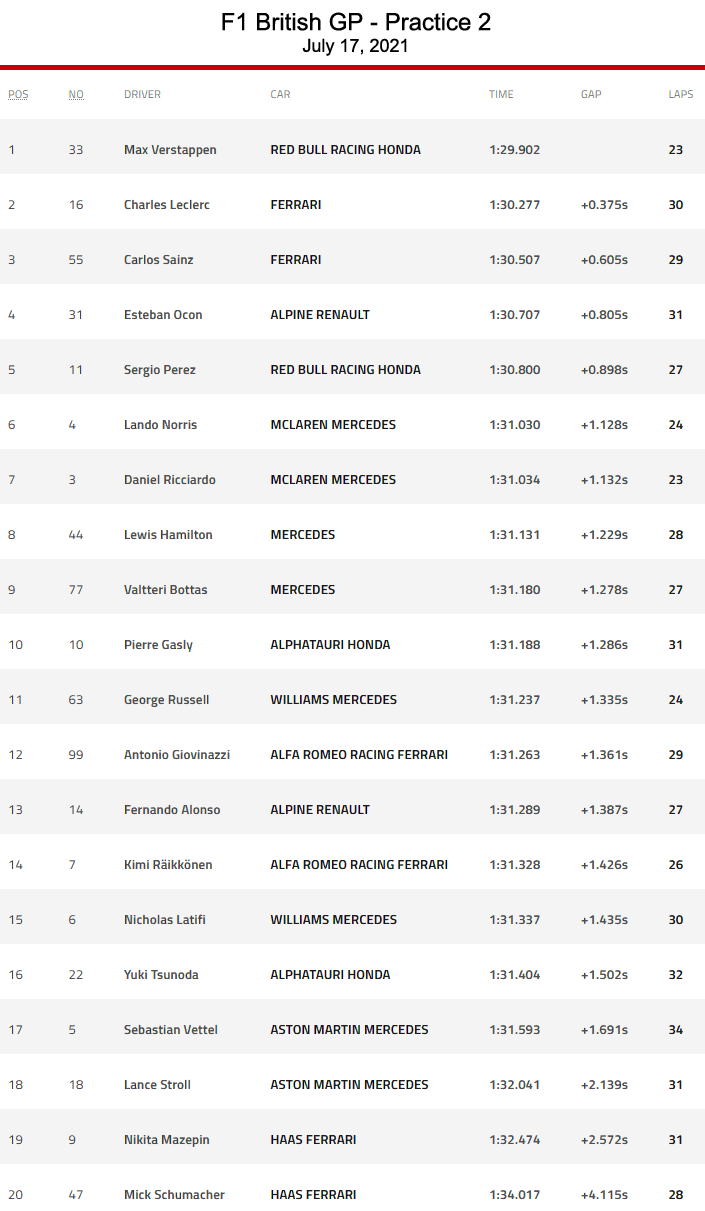Click Kimi Räikkönen's driver name
The height and width of the screenshot is (1211, 705).
pyautogui.click(x=168, y=865)
